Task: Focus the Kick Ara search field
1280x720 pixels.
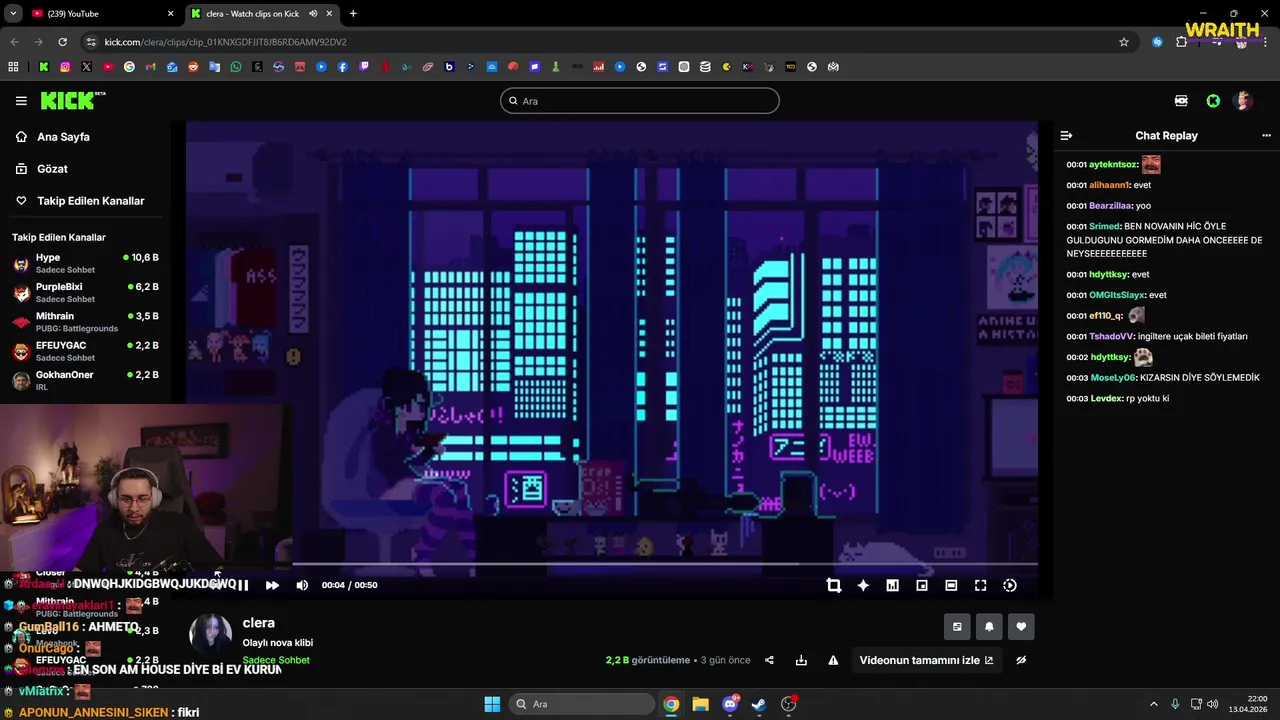Action: point(640,101)
